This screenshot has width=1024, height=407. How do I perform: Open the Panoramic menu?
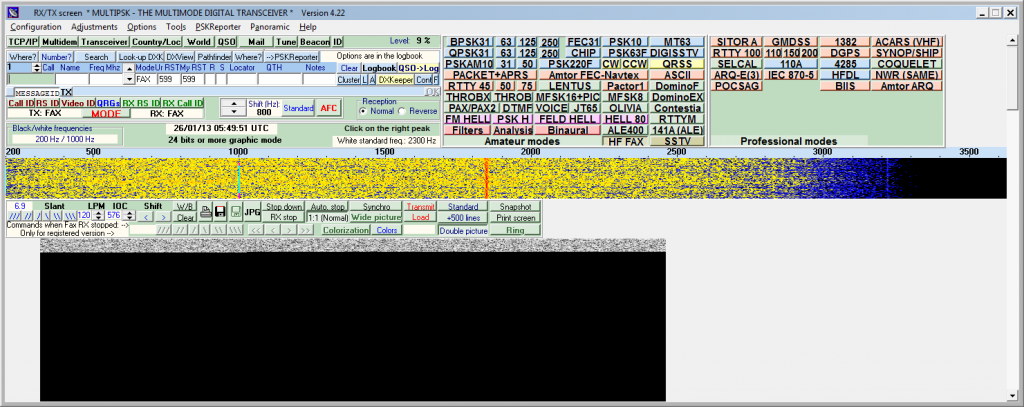coord(270,27)
